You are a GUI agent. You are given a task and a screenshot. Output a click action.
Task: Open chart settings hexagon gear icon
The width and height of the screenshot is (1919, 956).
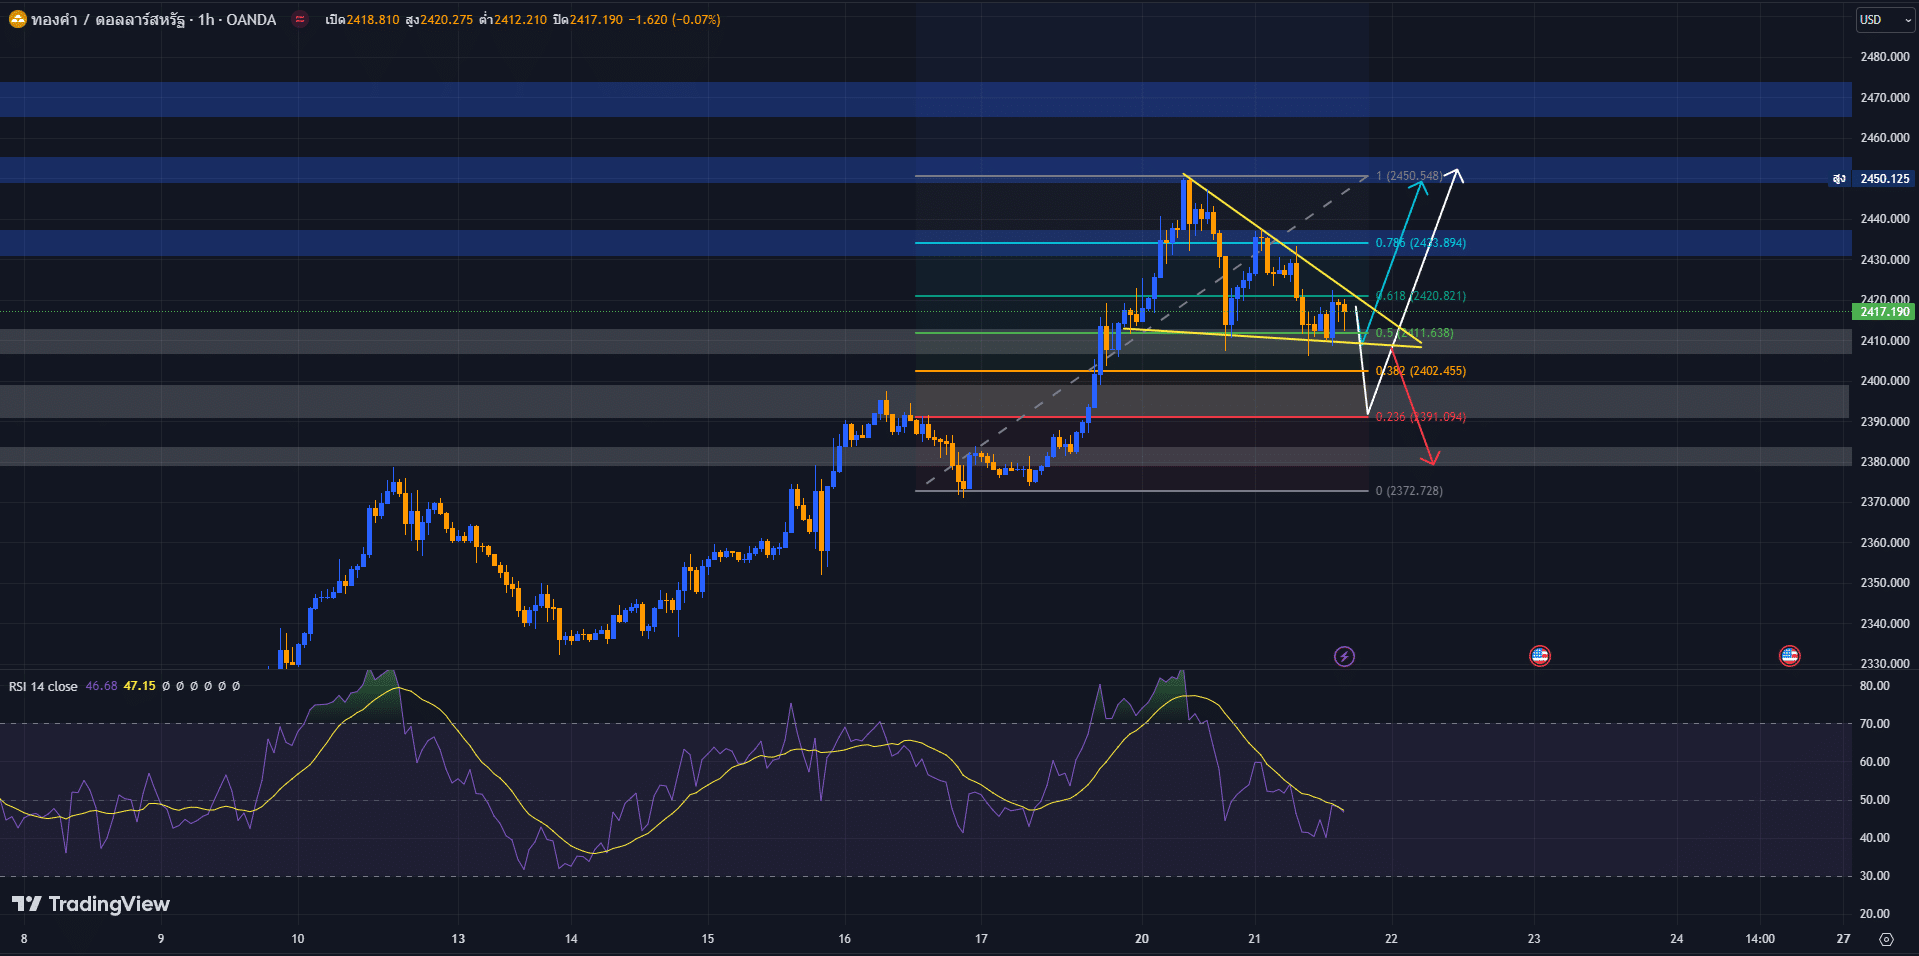(1886, 939)
